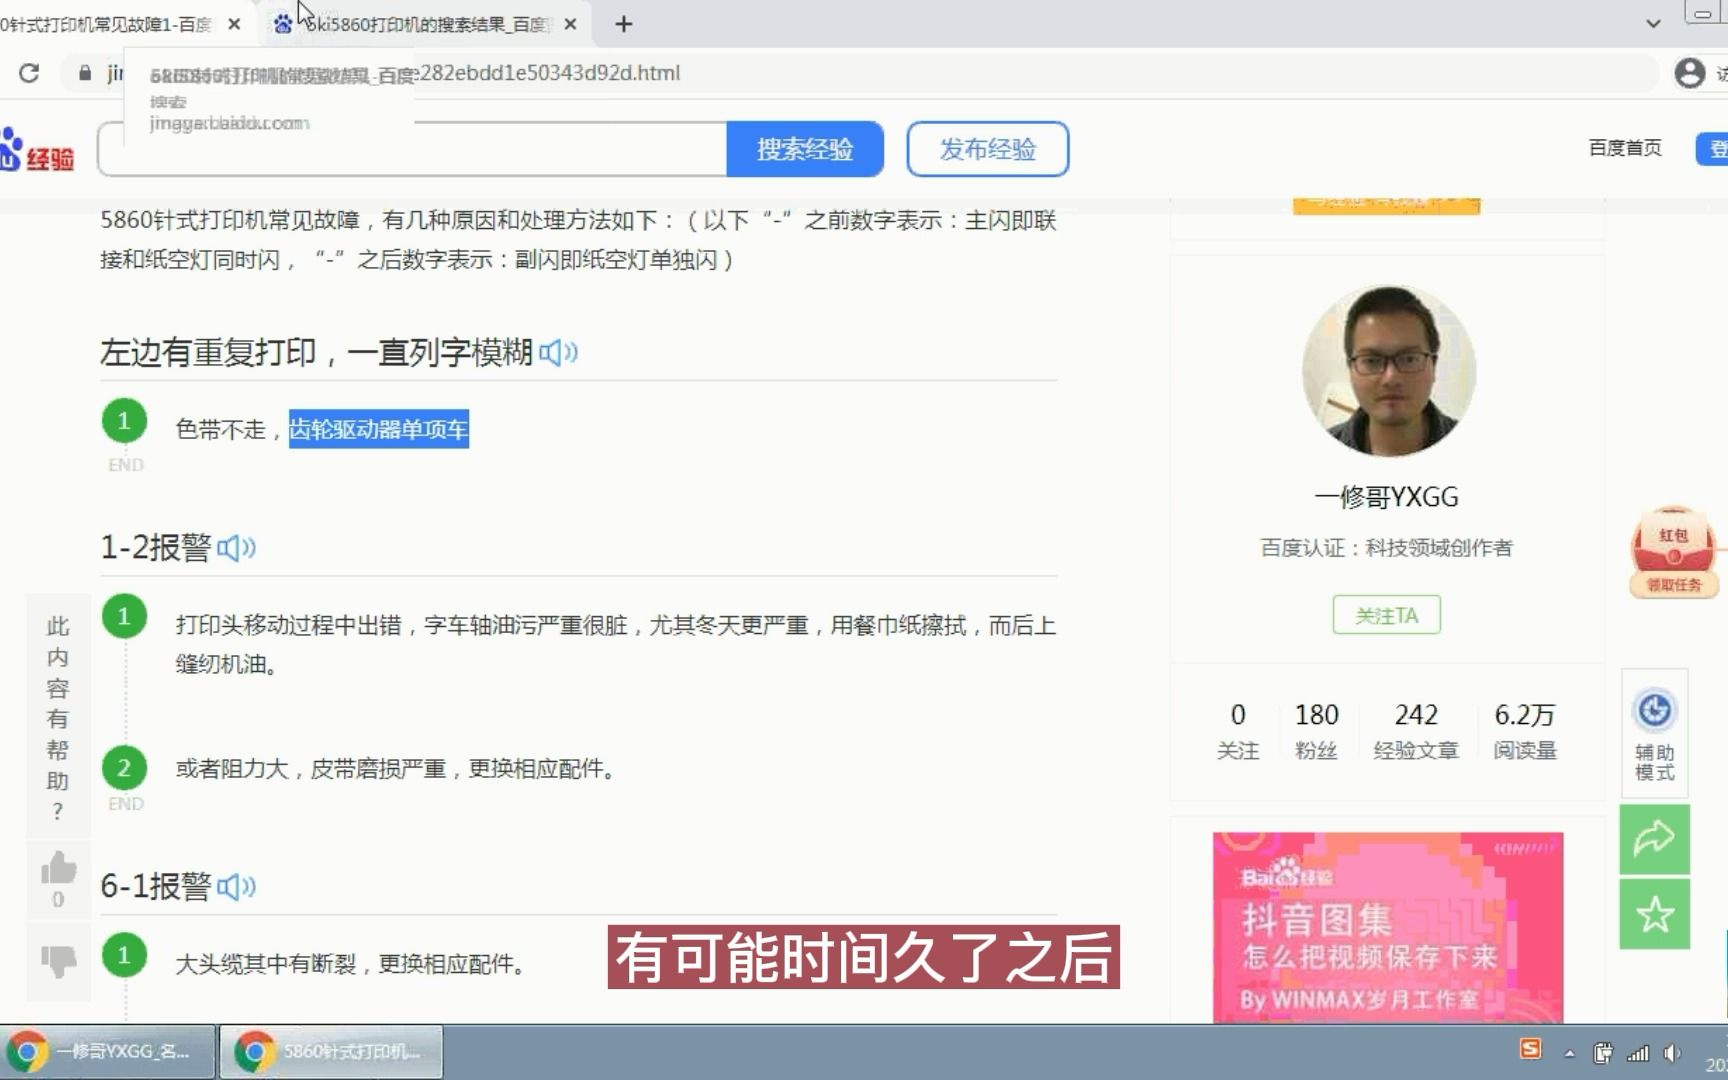
Task: Click the green share arrow icon
Action: click(1655, 838)
